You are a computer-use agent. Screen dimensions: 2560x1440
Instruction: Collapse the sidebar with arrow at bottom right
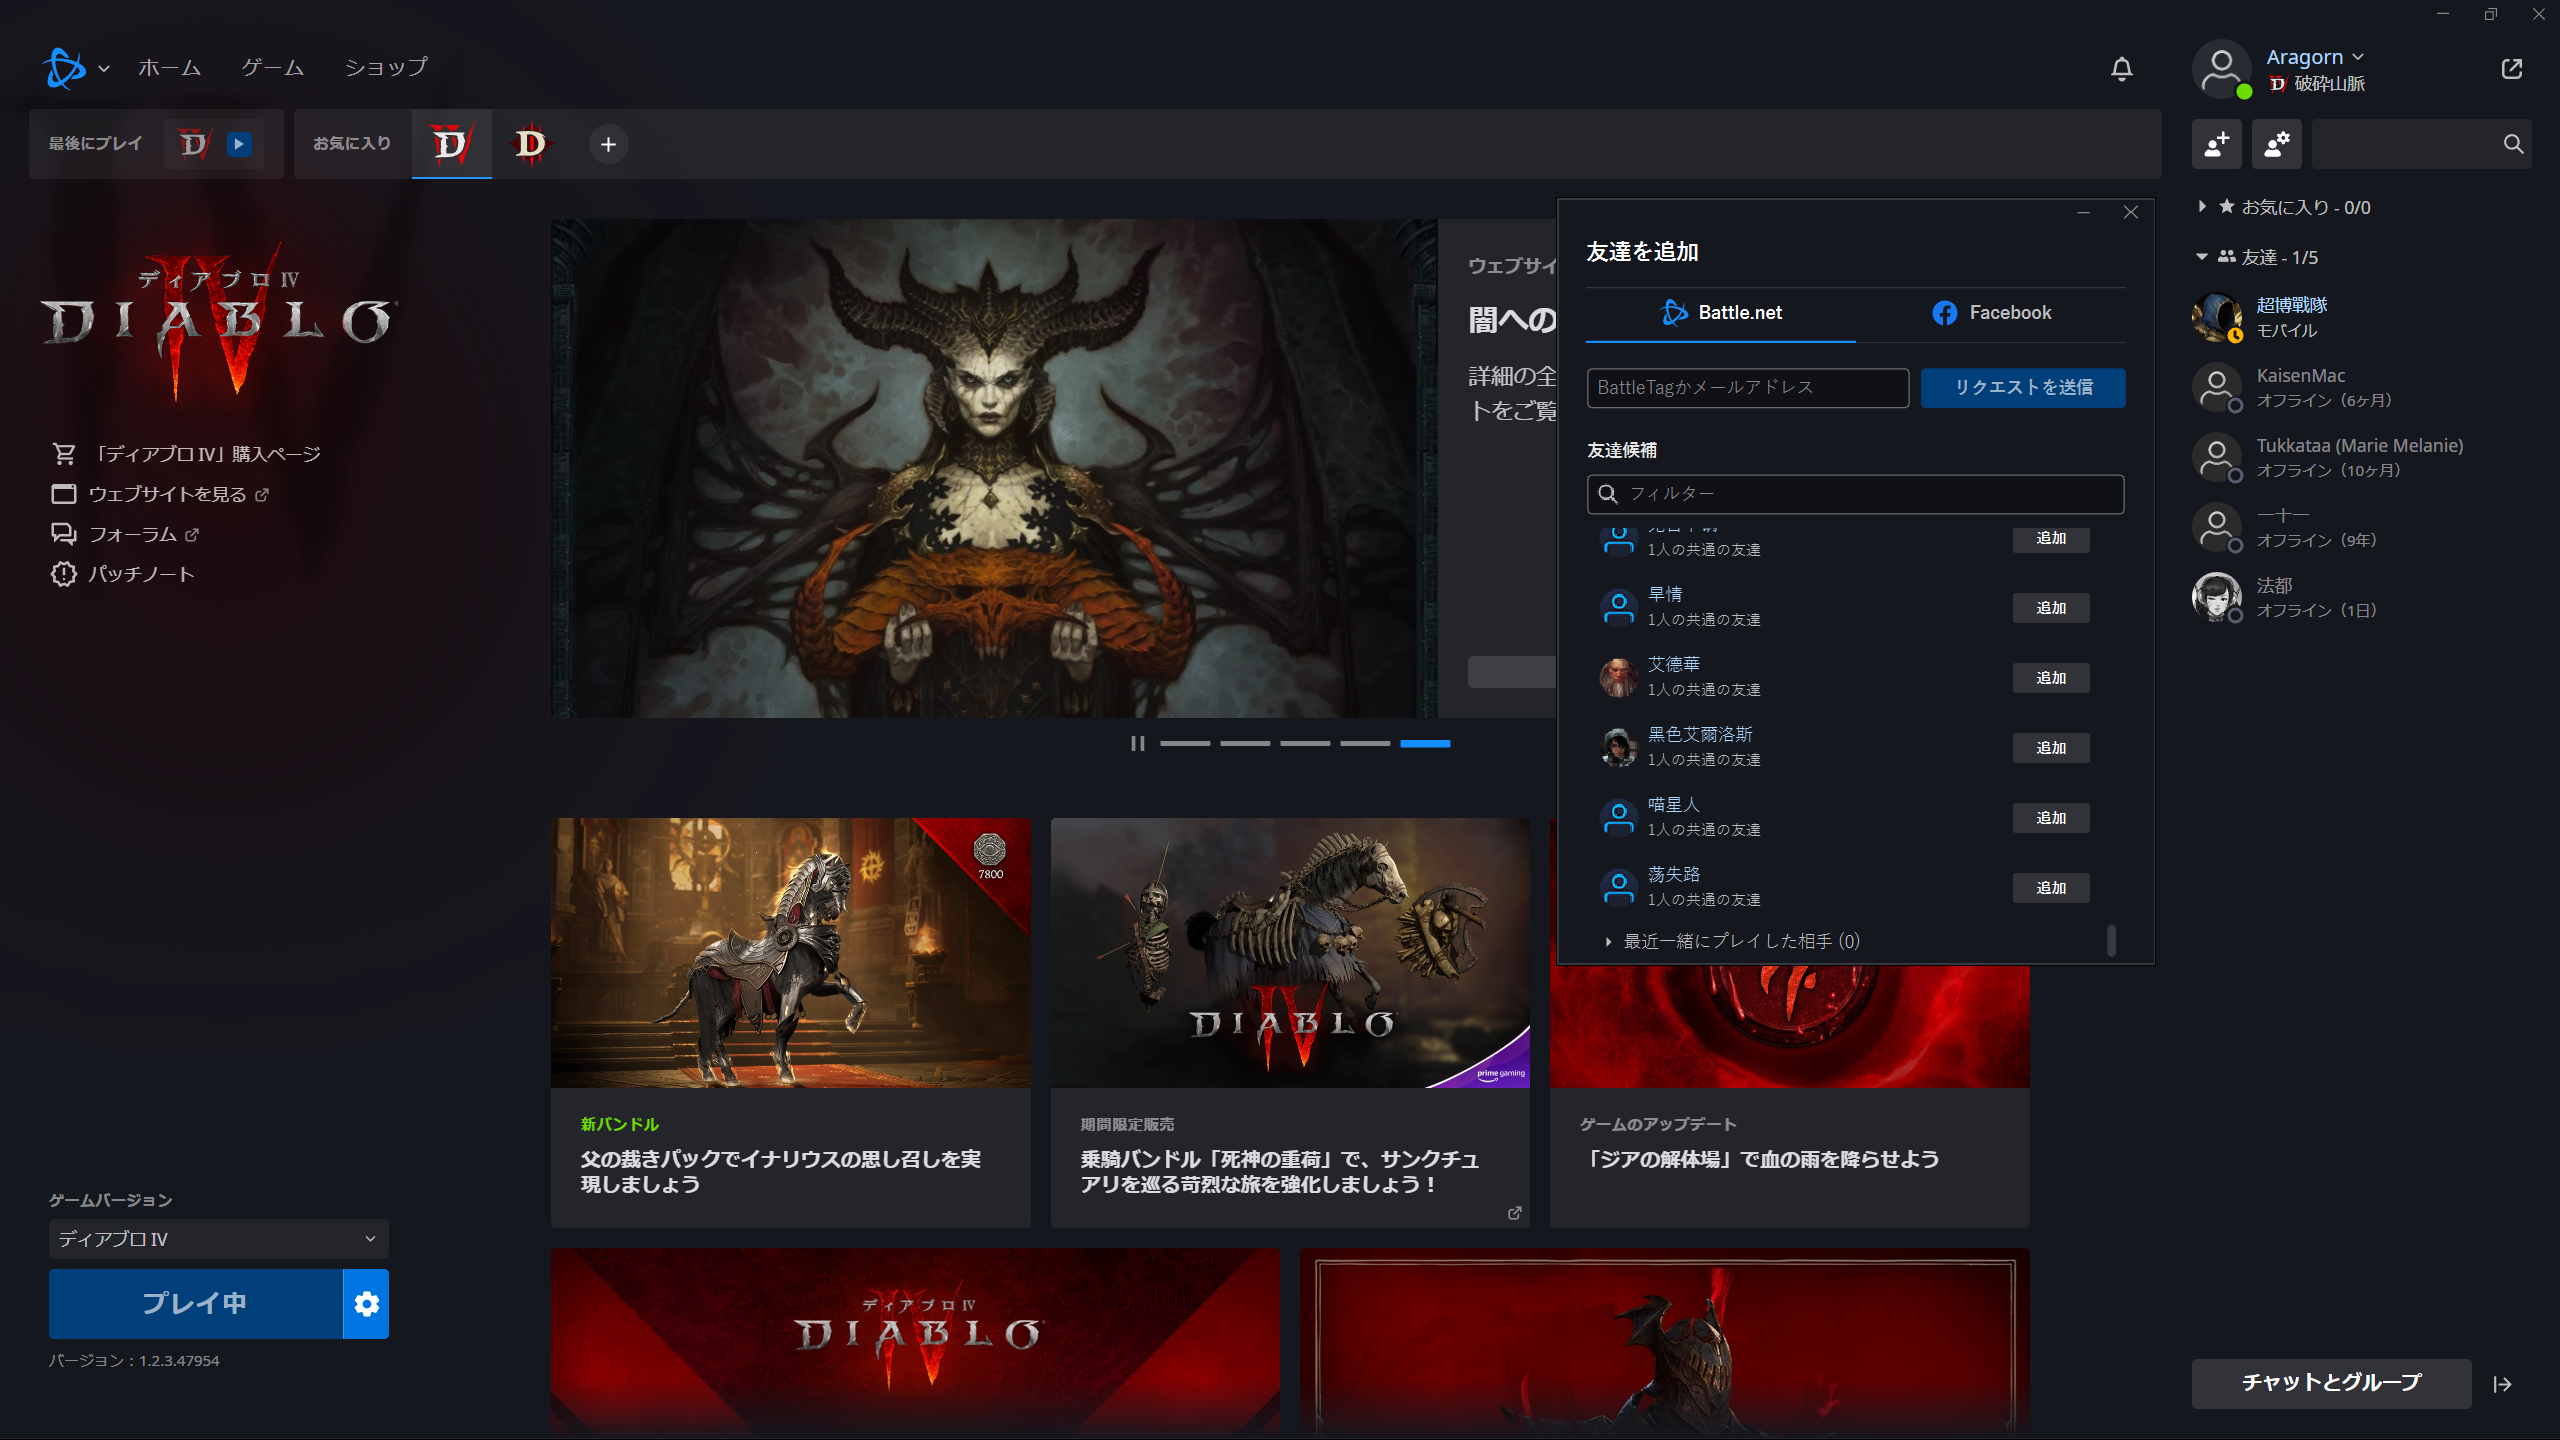pos(2502,1384)
